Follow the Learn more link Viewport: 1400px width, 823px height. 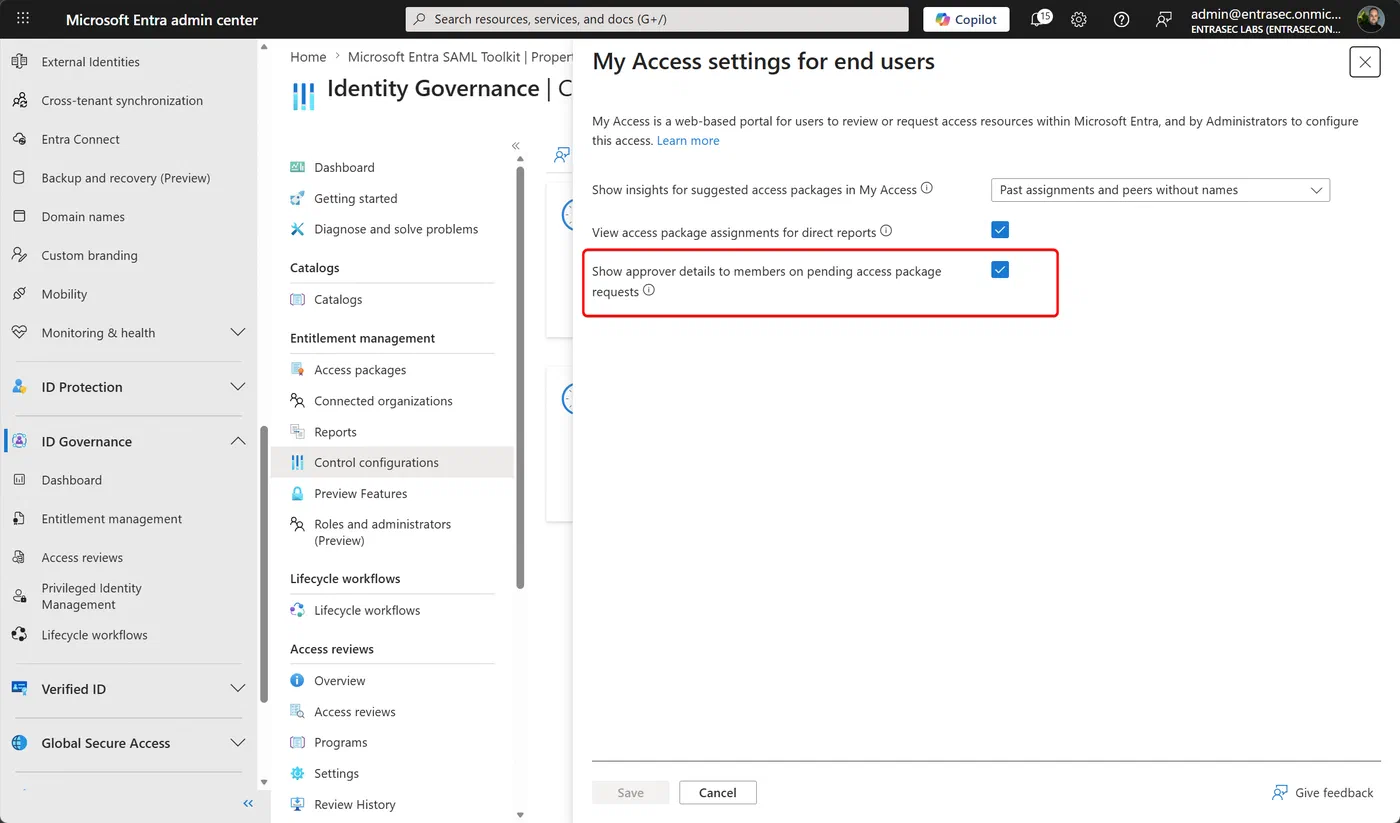coord(688,141)
